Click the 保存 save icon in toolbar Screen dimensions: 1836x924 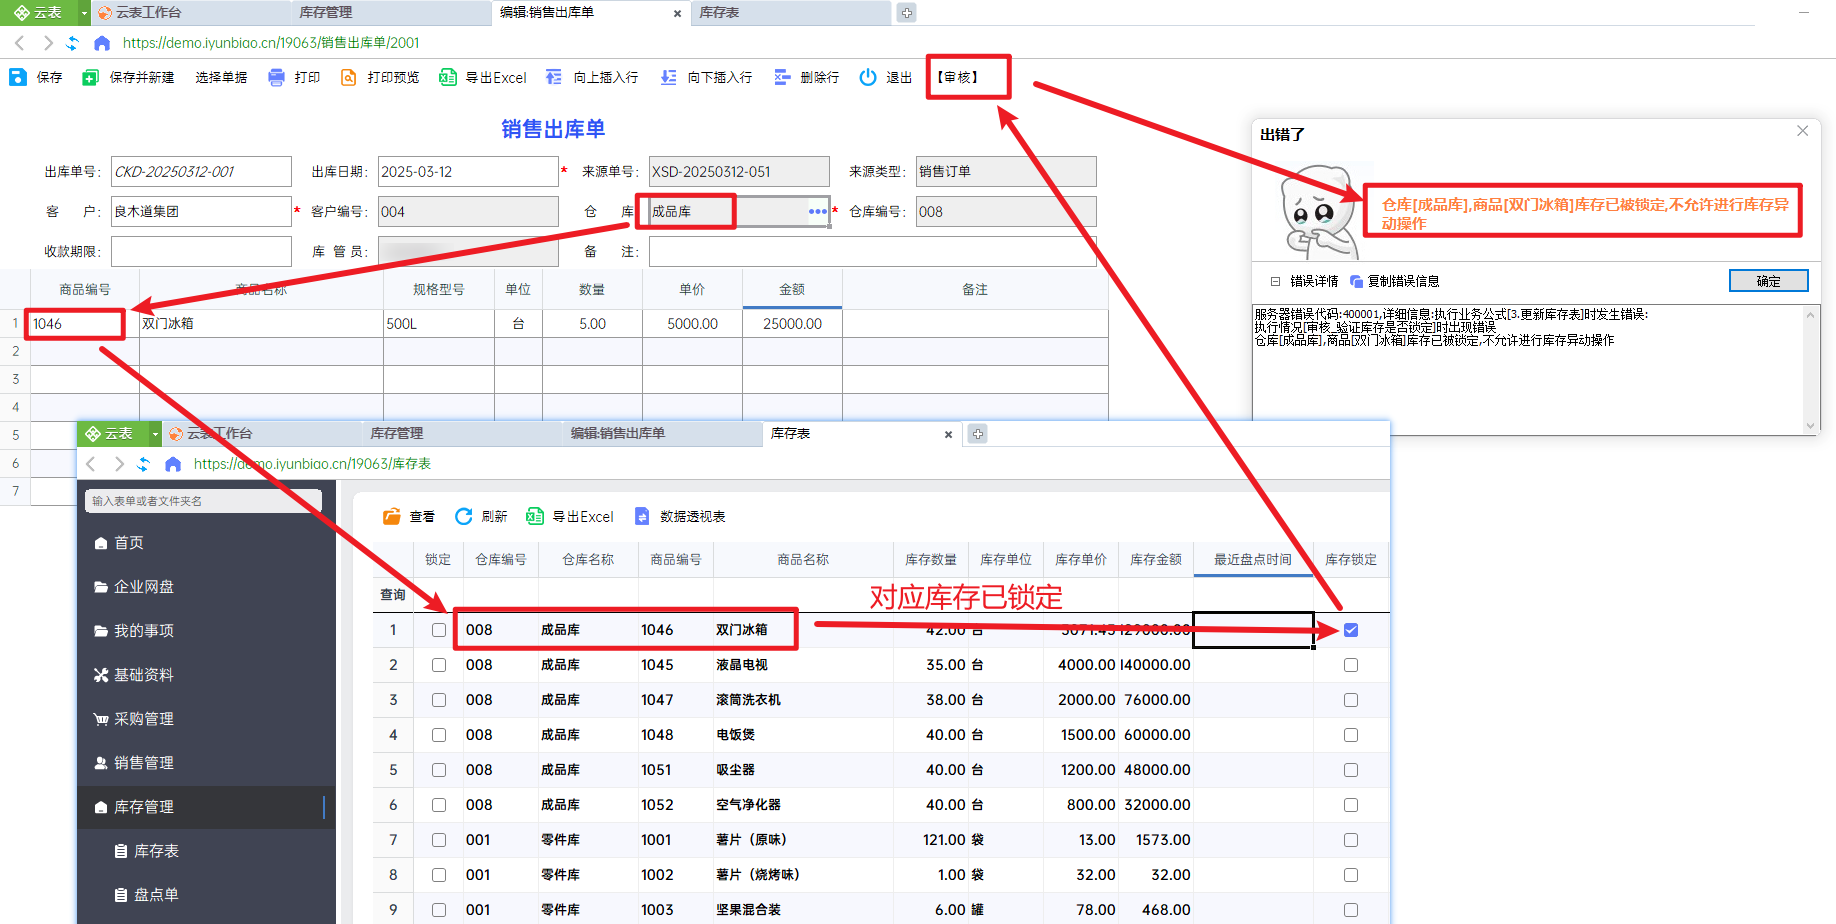tap(18, 77)
